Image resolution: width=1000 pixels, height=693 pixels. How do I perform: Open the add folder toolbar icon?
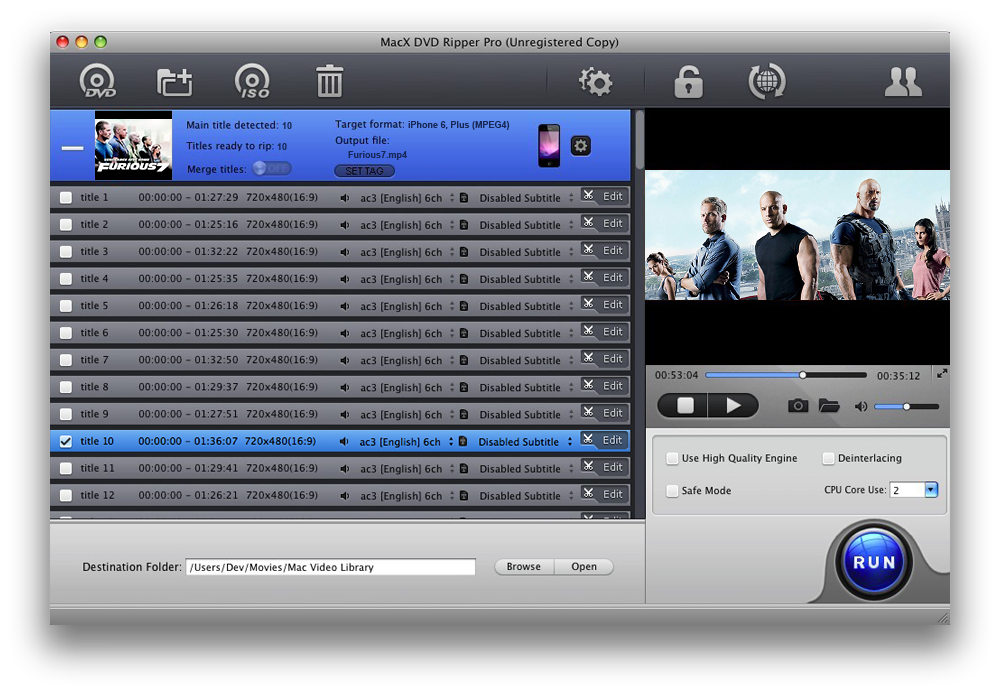[175, 82]
